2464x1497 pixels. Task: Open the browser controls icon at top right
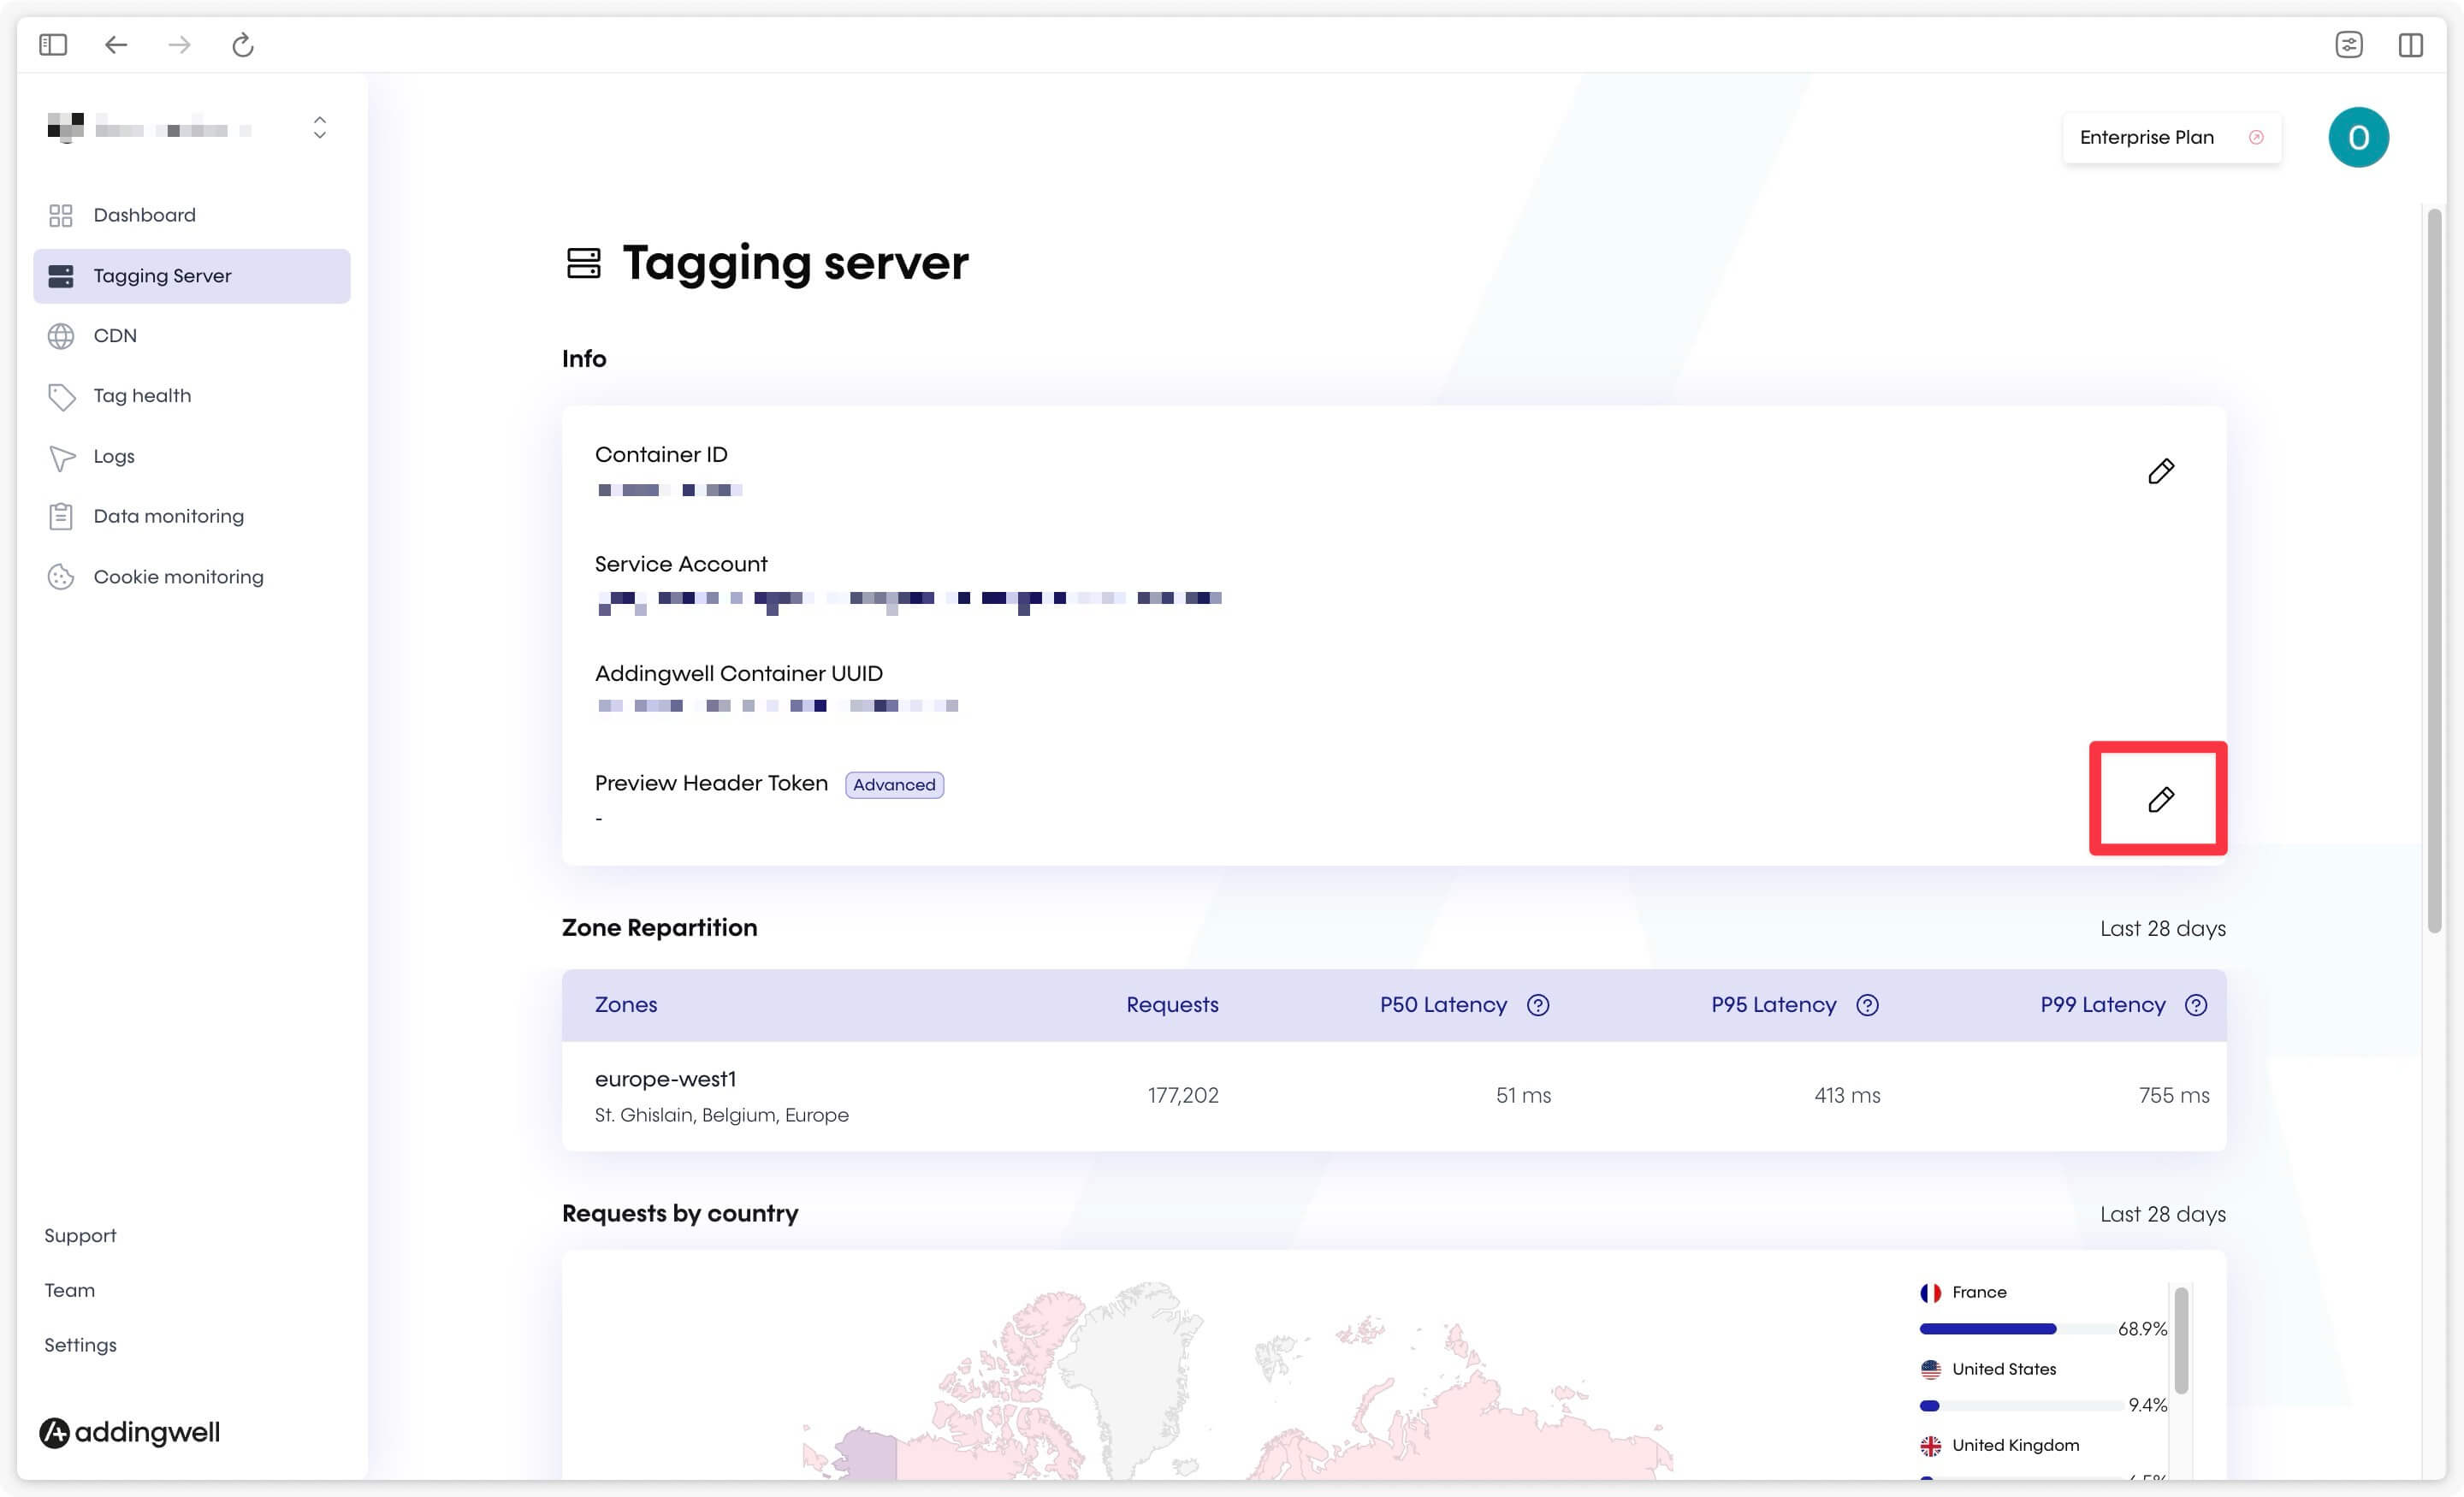(x=2349, y=45)
